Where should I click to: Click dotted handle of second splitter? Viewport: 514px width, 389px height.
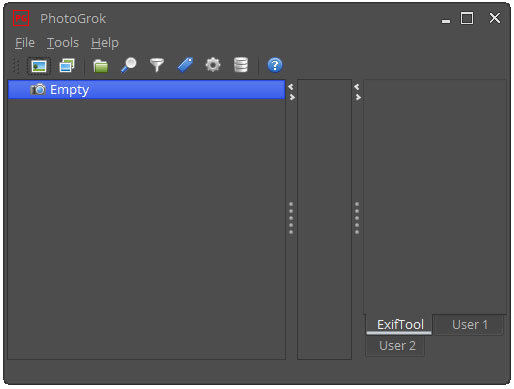[357, 218]
